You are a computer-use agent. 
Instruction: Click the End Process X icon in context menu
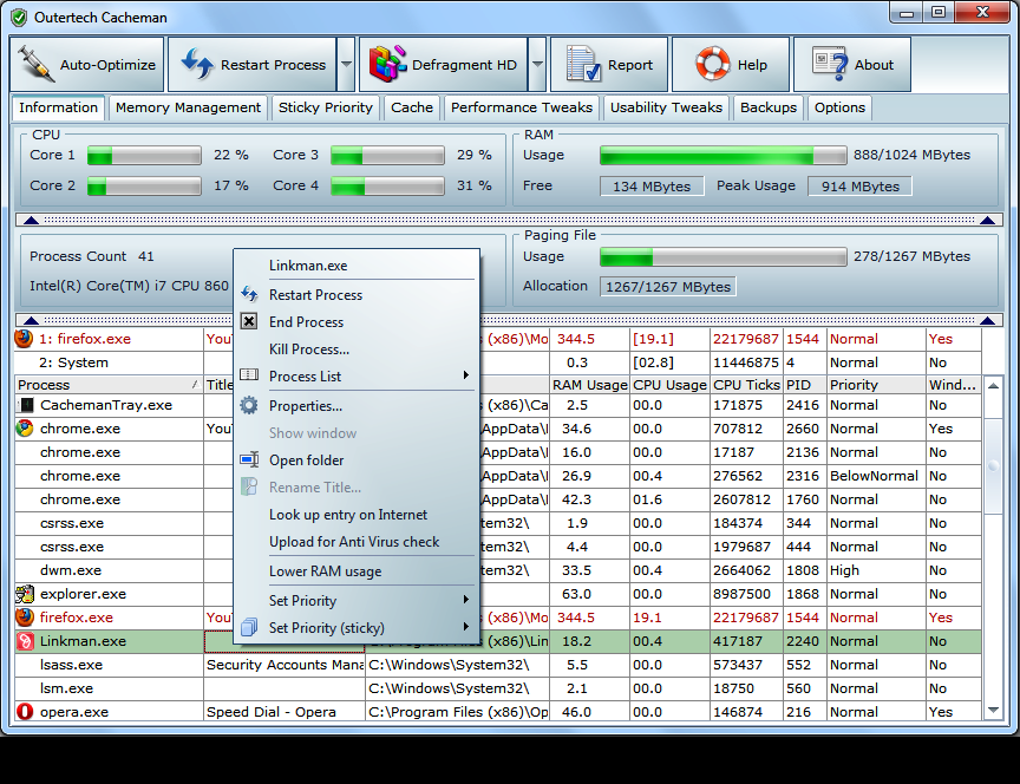pyautogui.click(x=248, y=321)
